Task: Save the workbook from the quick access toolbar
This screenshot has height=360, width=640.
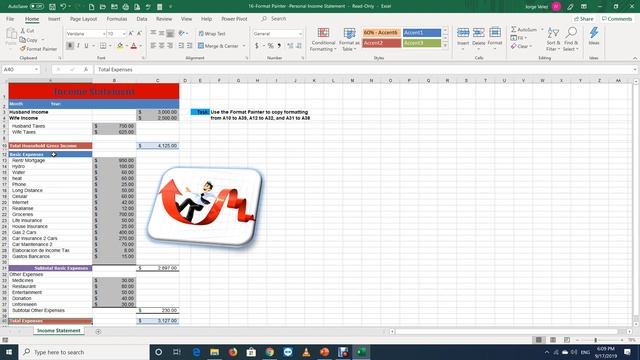Action: tap(52, 7)
